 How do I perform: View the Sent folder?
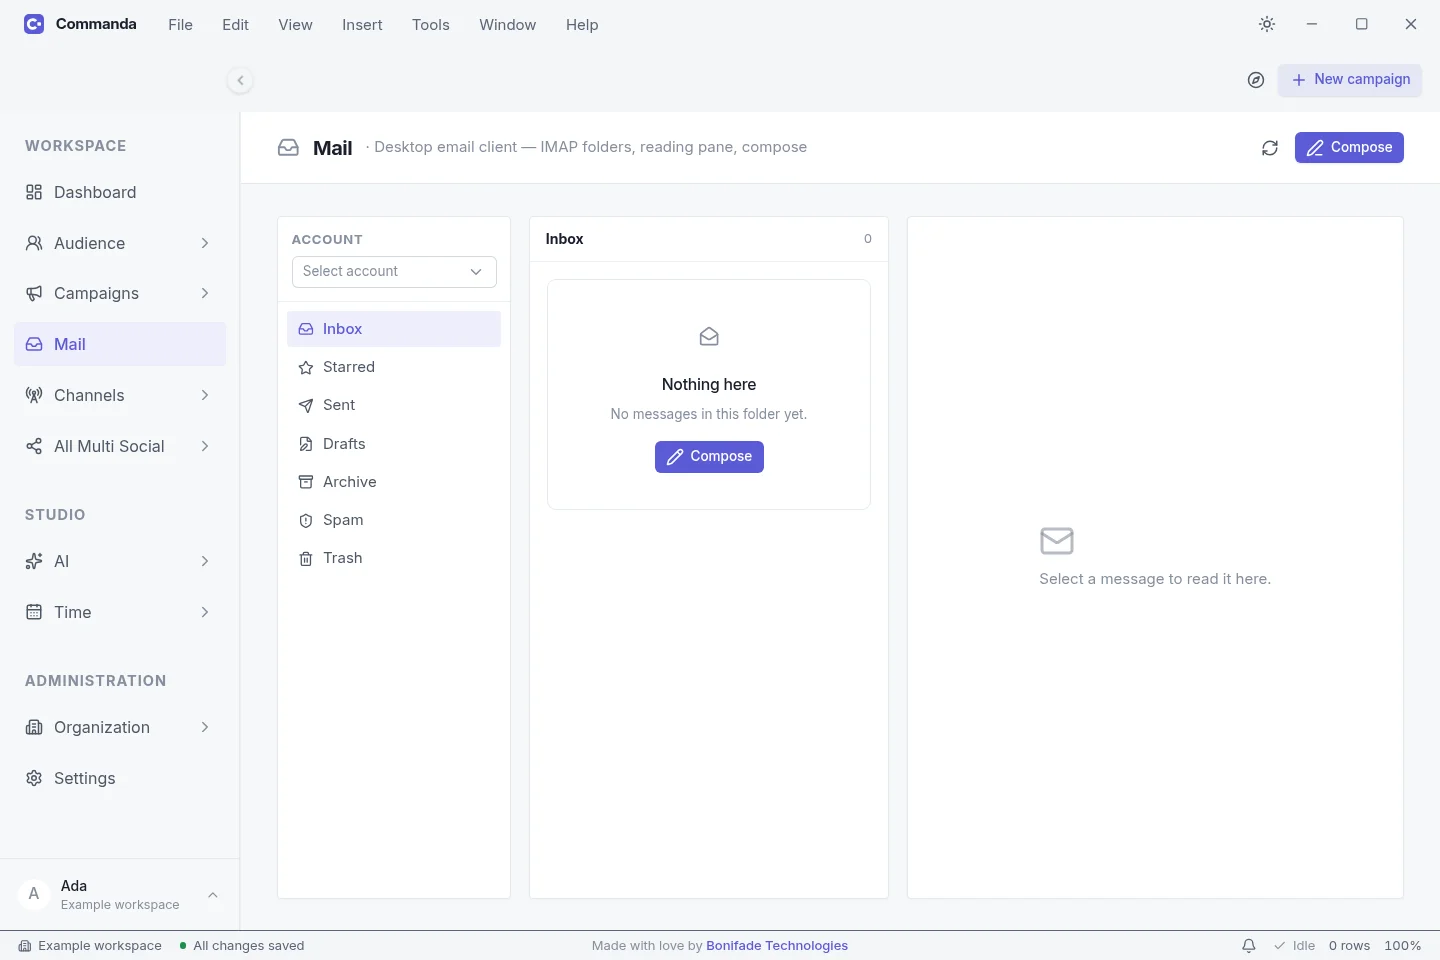[394, 405]
